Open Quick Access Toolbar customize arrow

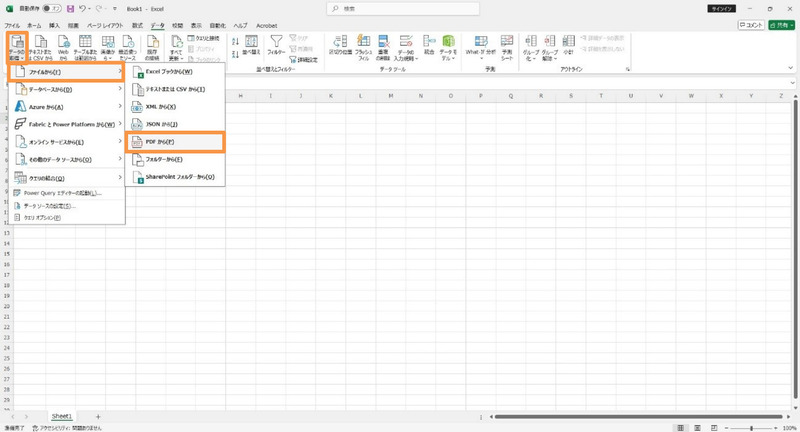coord(115,9)
